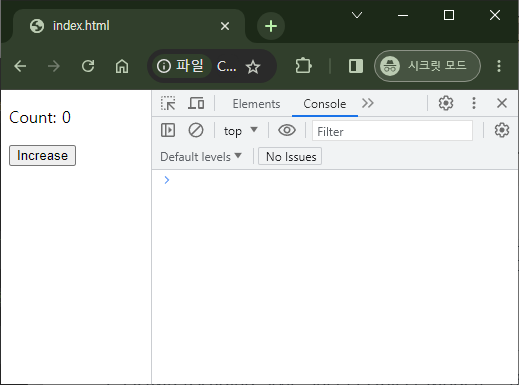The width and height of the screenshot is (519, 385).
Task: Close the index.html tab
Action: coord(225,26)
